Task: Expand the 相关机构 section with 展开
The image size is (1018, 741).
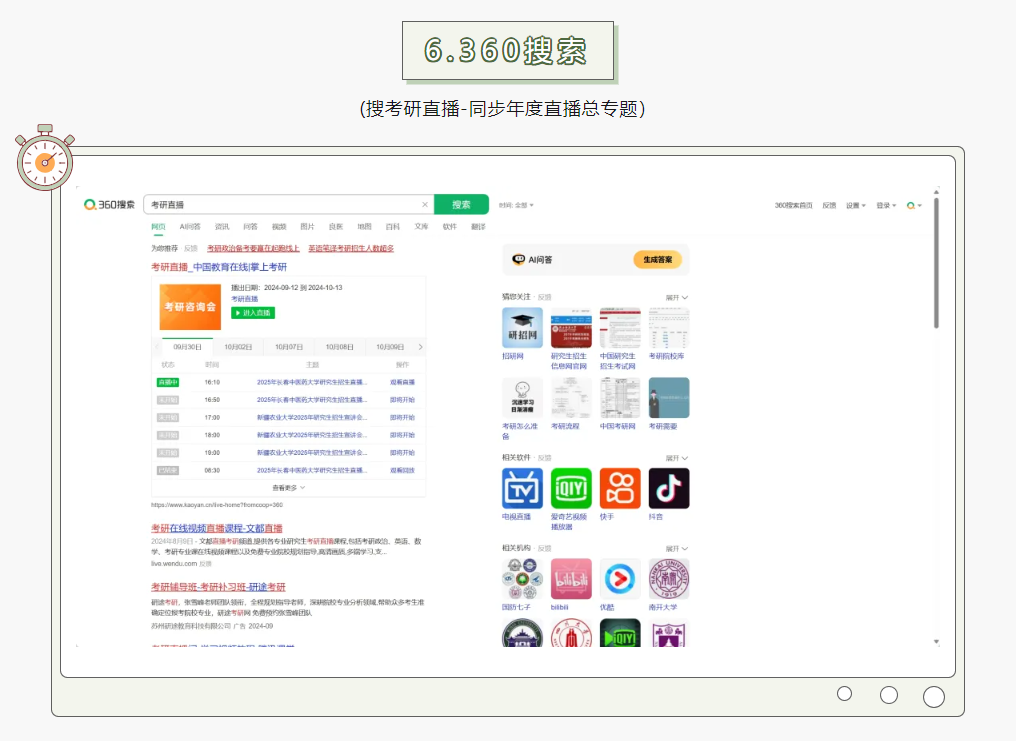Action: [x=677, y=549]
